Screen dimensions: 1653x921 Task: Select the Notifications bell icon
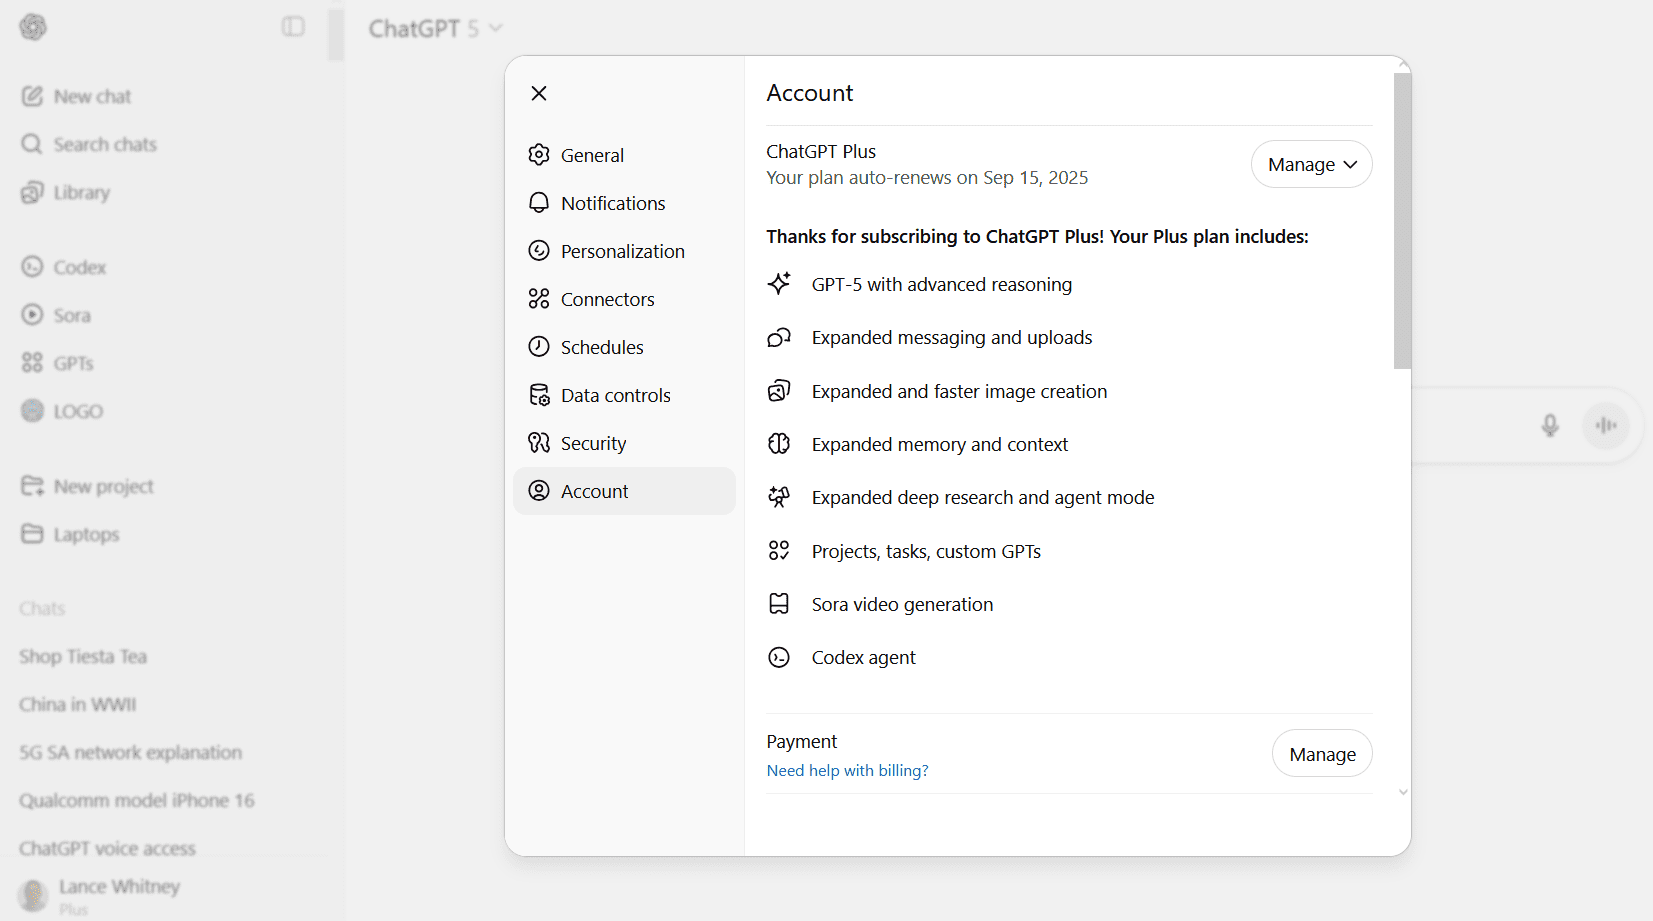click(x=539, y=203)
